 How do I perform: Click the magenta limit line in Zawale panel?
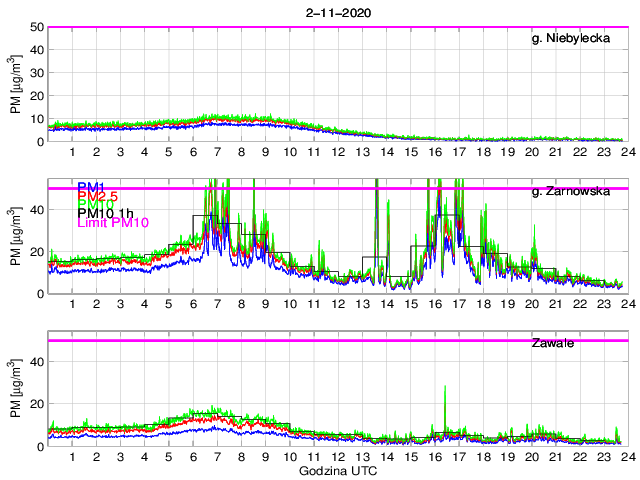pyautogui.click(x=300, y=341)
